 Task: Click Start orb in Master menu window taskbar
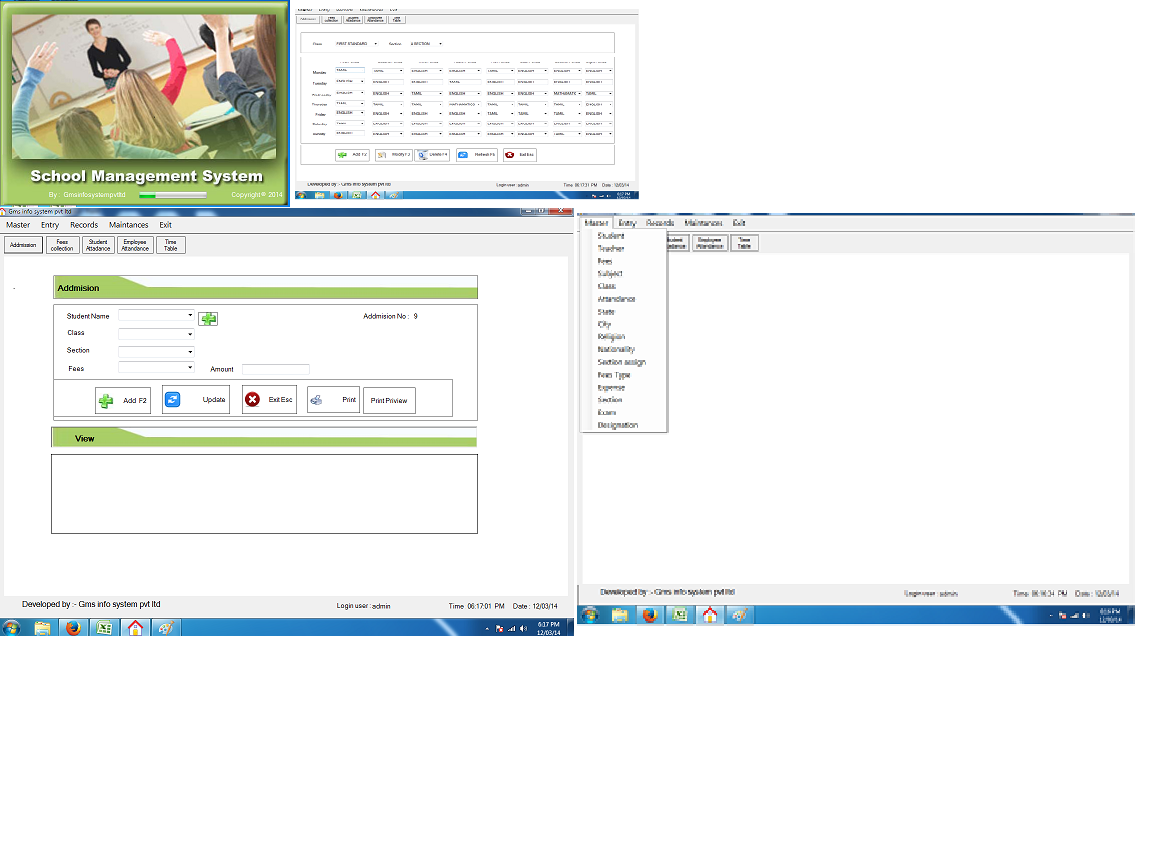[x=590, y=615]
